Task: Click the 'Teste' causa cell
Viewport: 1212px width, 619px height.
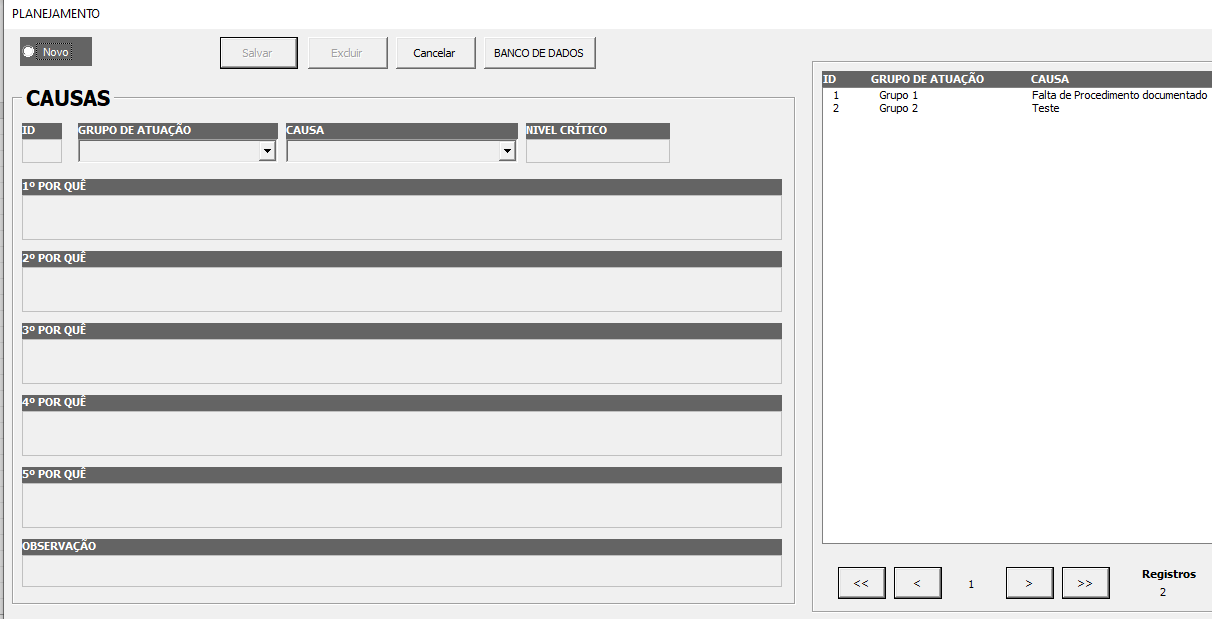Action: 1045,108
